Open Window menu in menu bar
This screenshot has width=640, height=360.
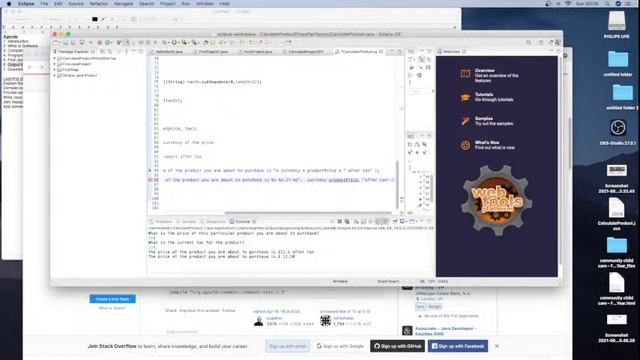point(205,4)
